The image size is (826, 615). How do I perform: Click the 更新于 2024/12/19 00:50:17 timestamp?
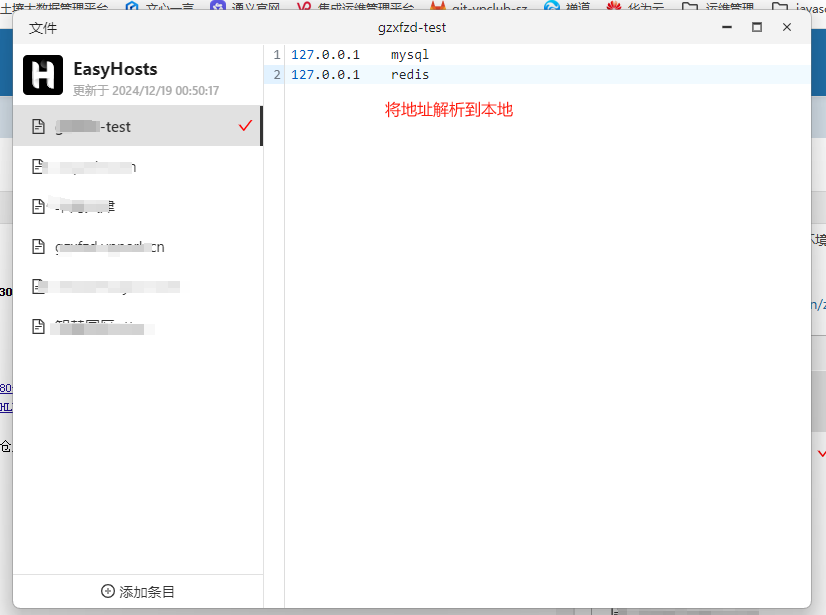[x=146, y=91]
